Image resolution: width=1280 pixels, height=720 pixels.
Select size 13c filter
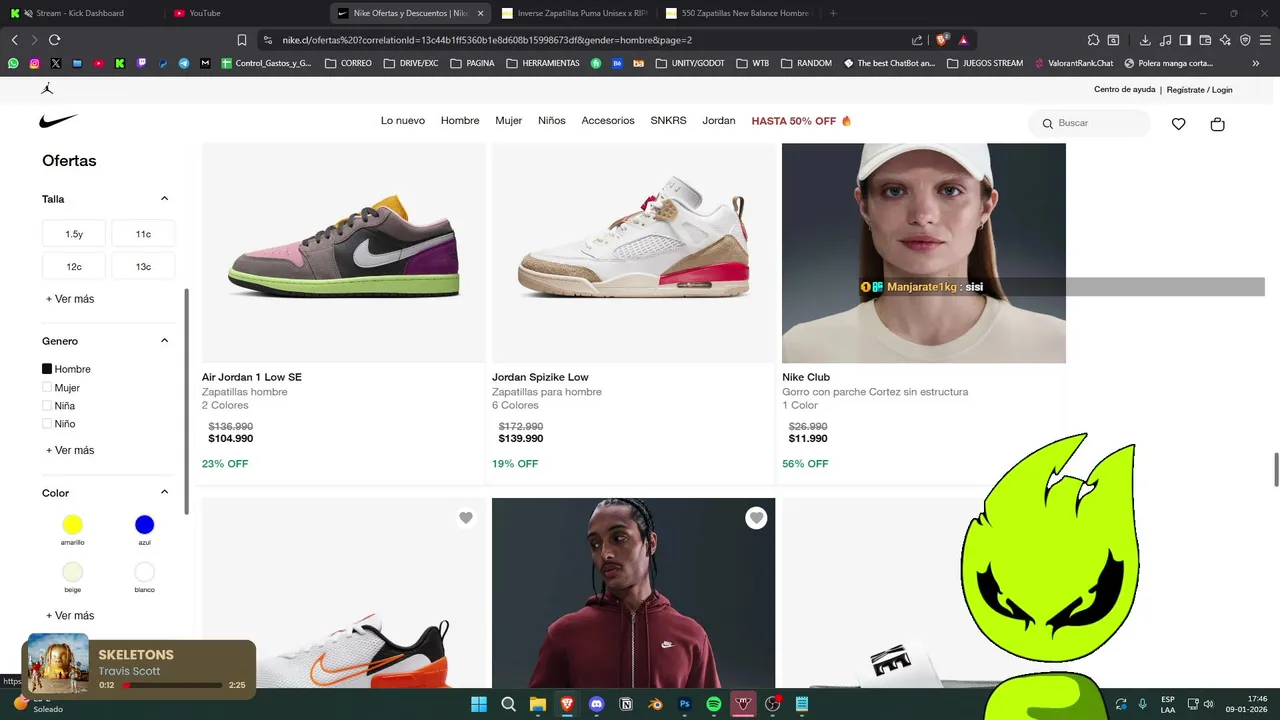pyautogui.click(x=143, y=267)
